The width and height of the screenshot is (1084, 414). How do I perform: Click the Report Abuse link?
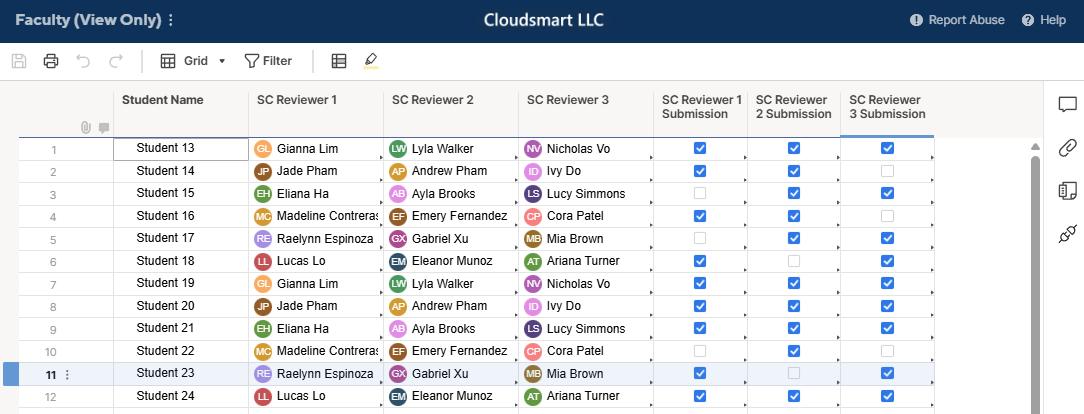pyautogui.click(x=957, y=20)
